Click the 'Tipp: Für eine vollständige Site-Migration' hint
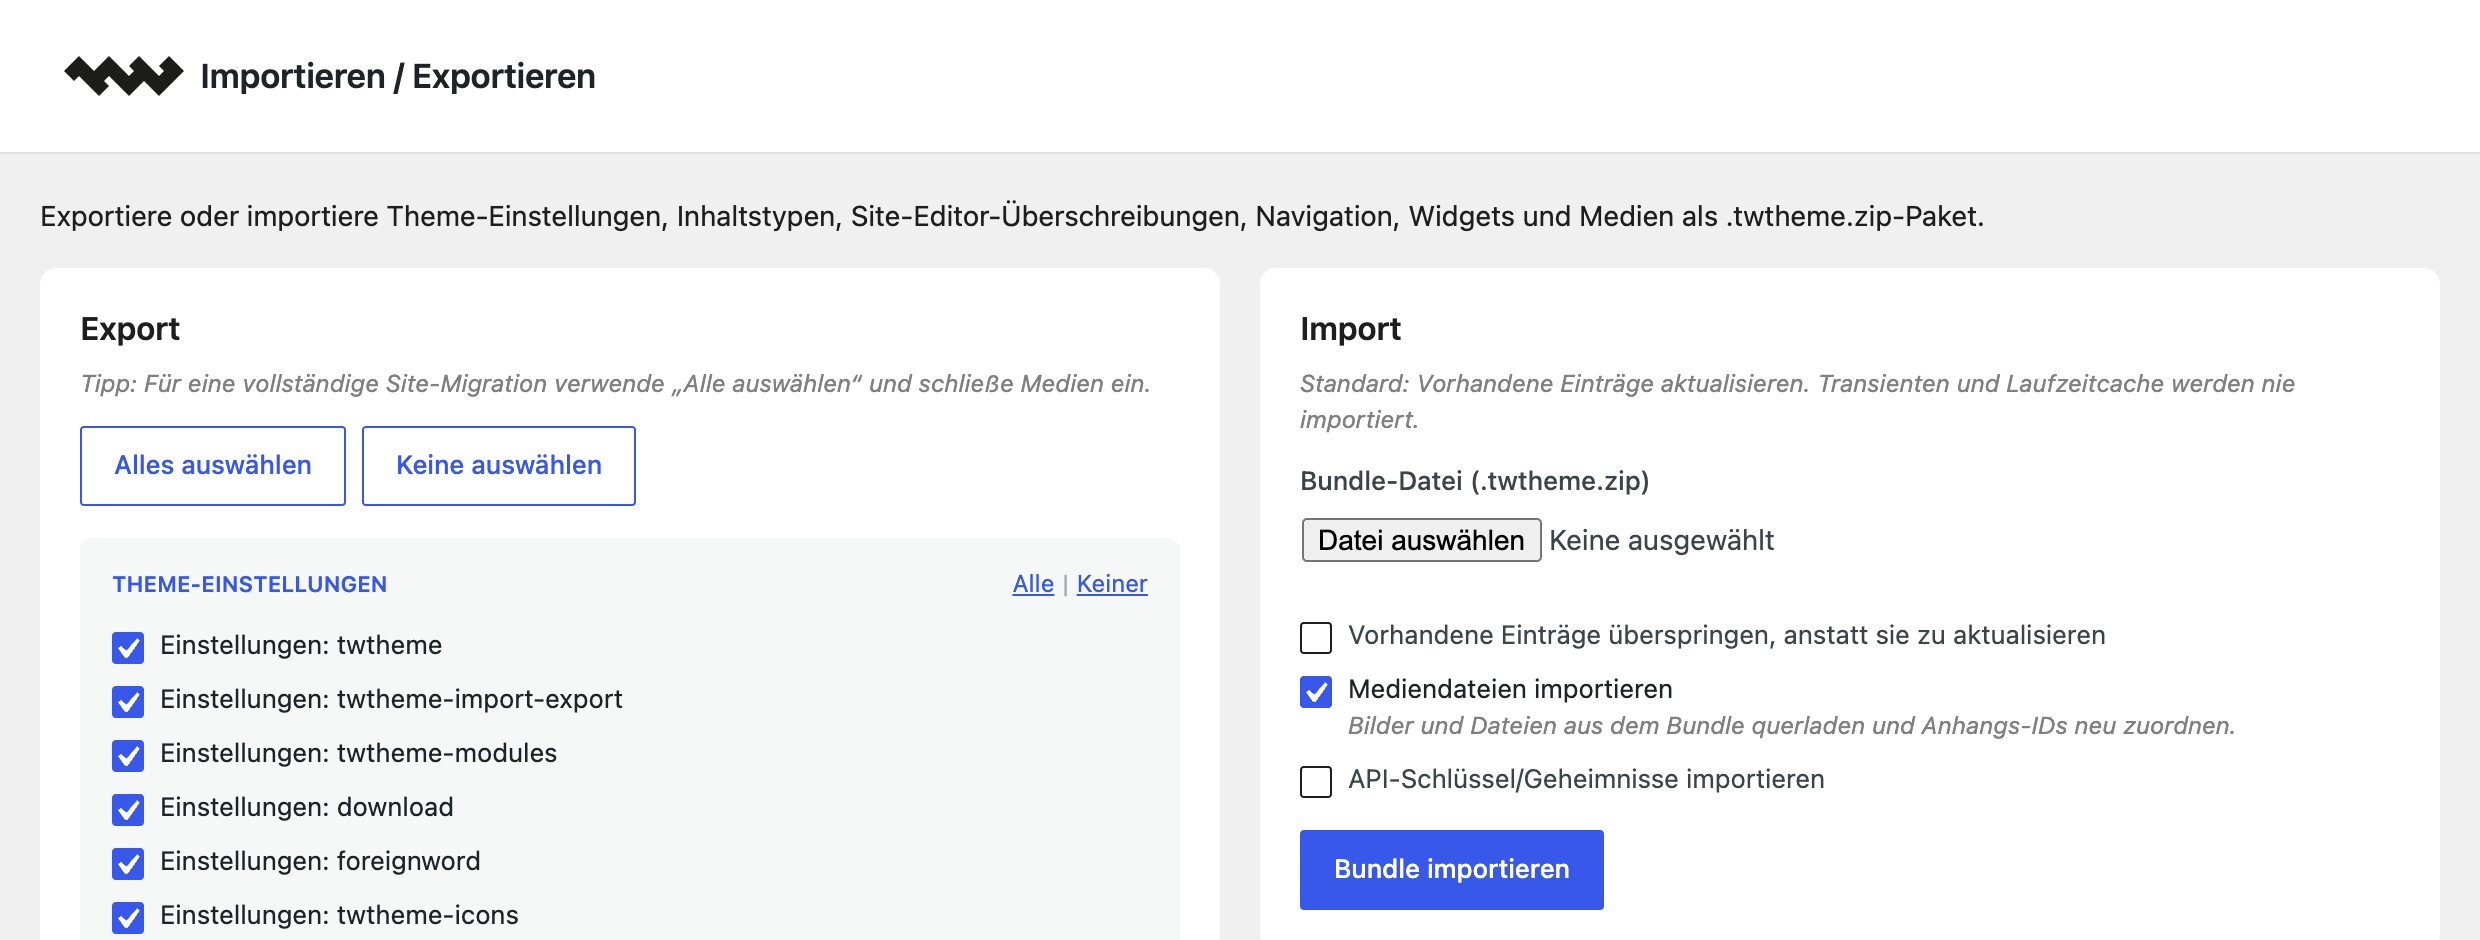This screenshot has width=2480, height=940. pos(616,384)
